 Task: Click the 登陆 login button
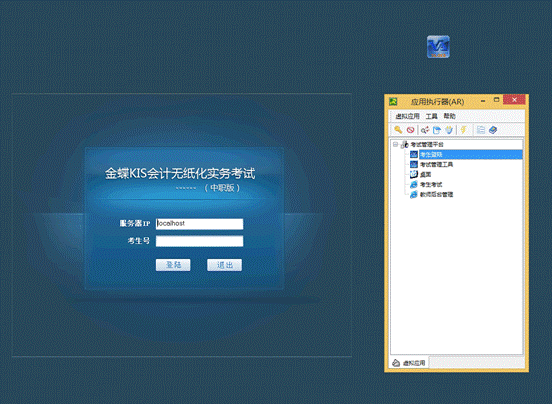[173, 265]
